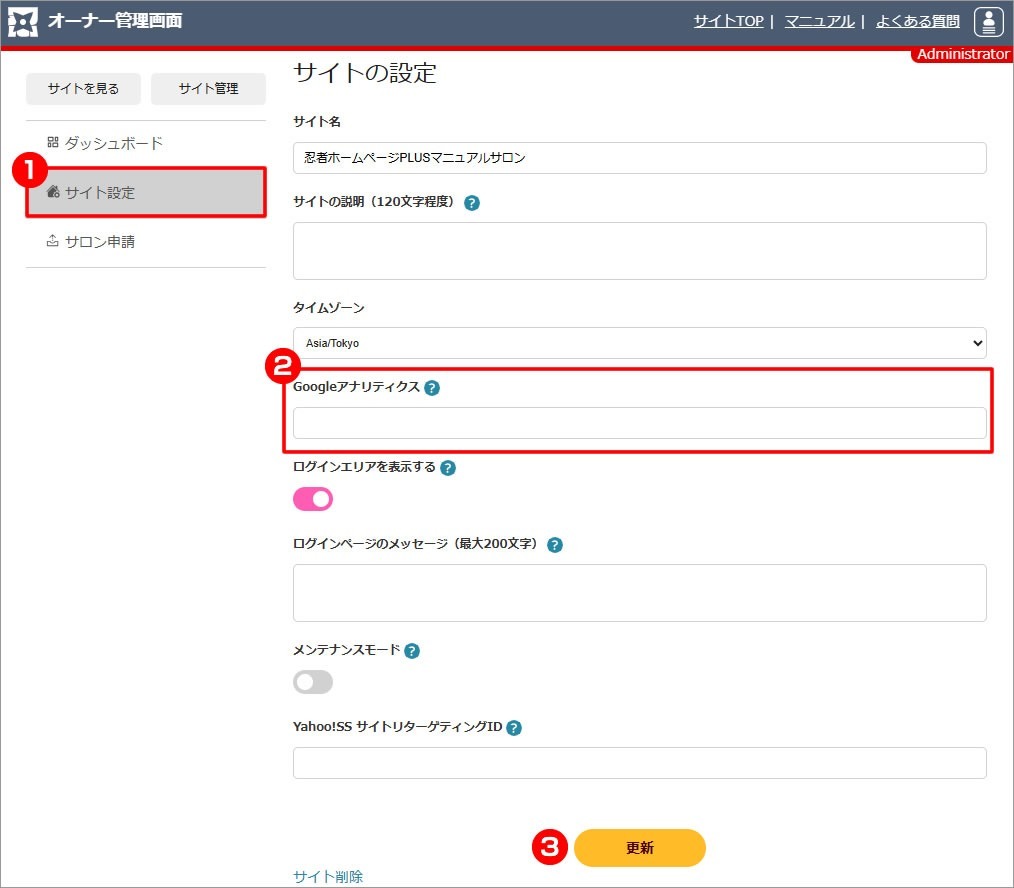Click the user profile icon in header

click(988, 21)
